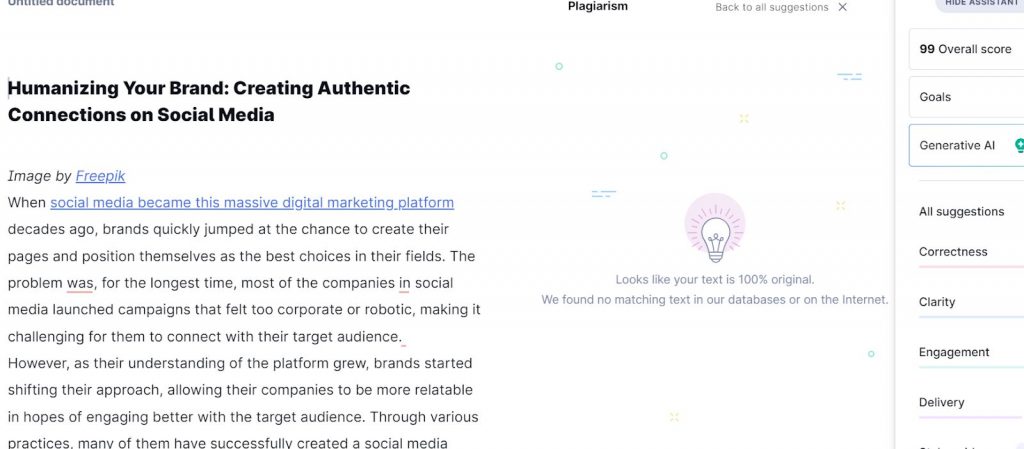Select the Delivery category
Image resolution: width=1024 pixels, height=449 pixels.
pos(942,403)
